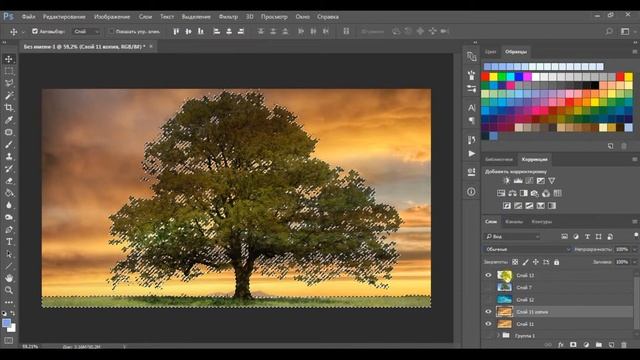Viewport: 640px width, 360px height.
Task: Open the Выделение menu
Action: (196, 17)
